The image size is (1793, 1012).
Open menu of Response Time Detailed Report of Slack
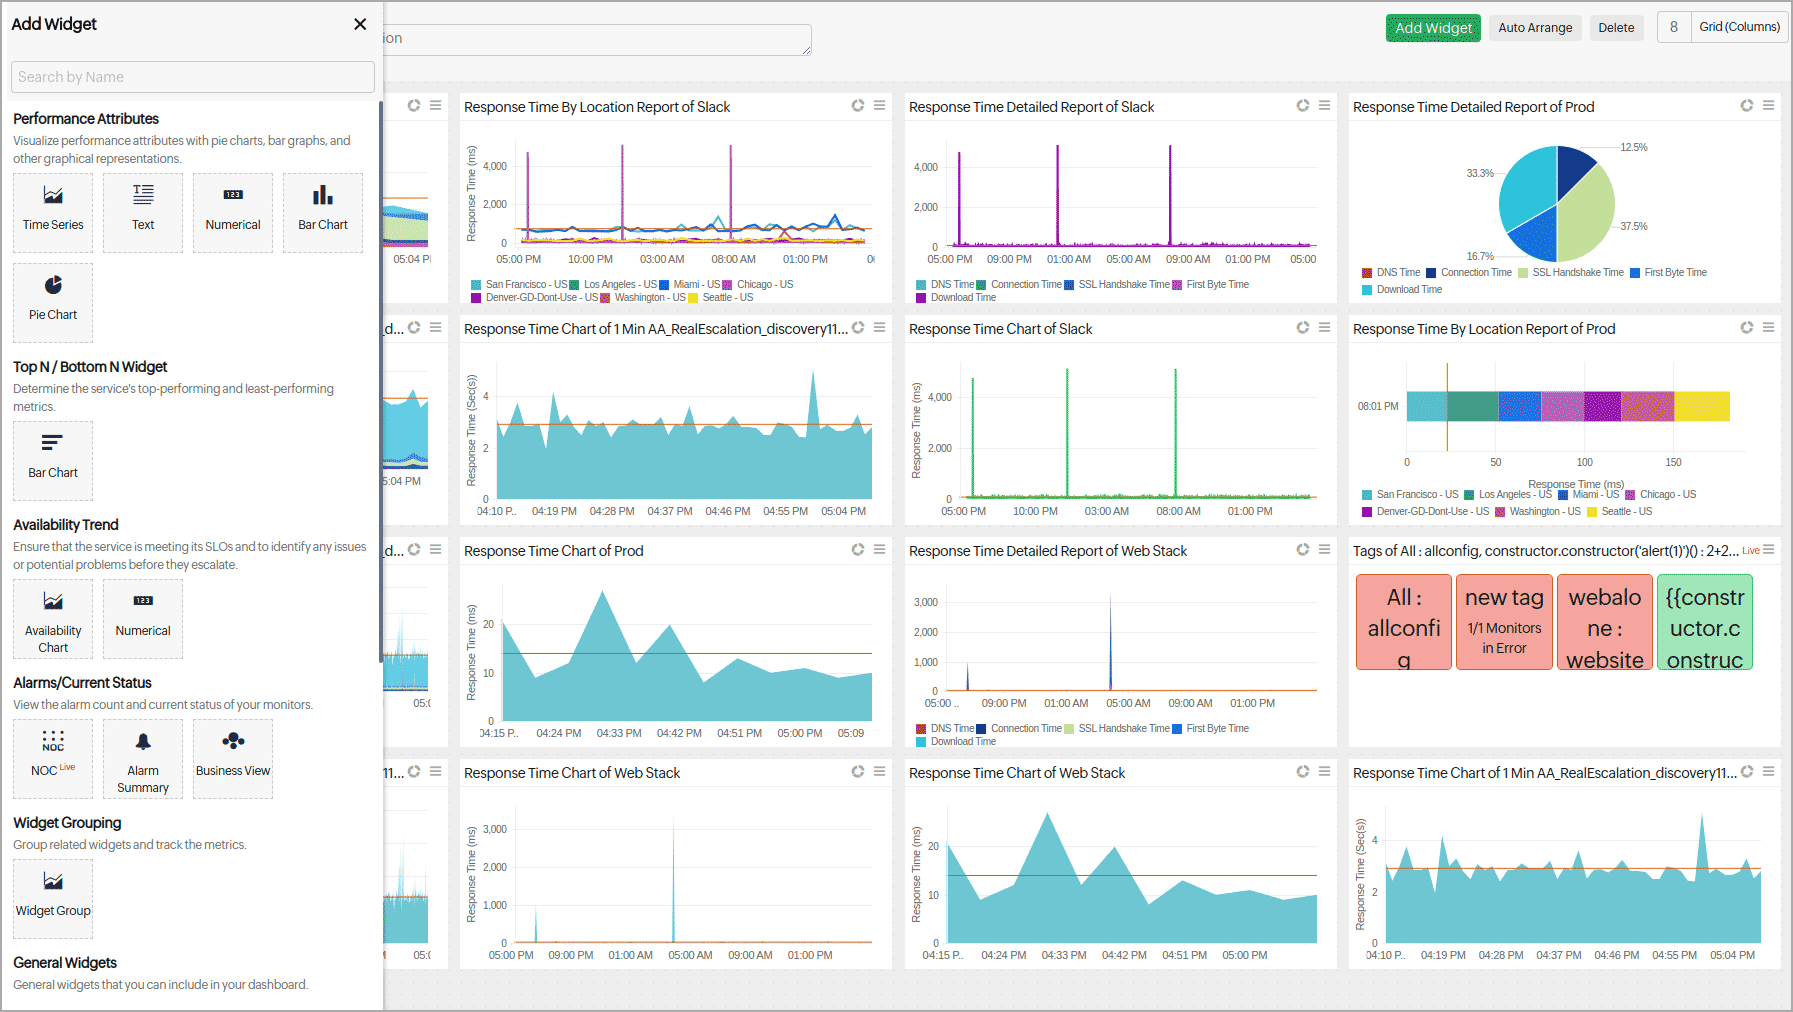tap(1324, 105)
